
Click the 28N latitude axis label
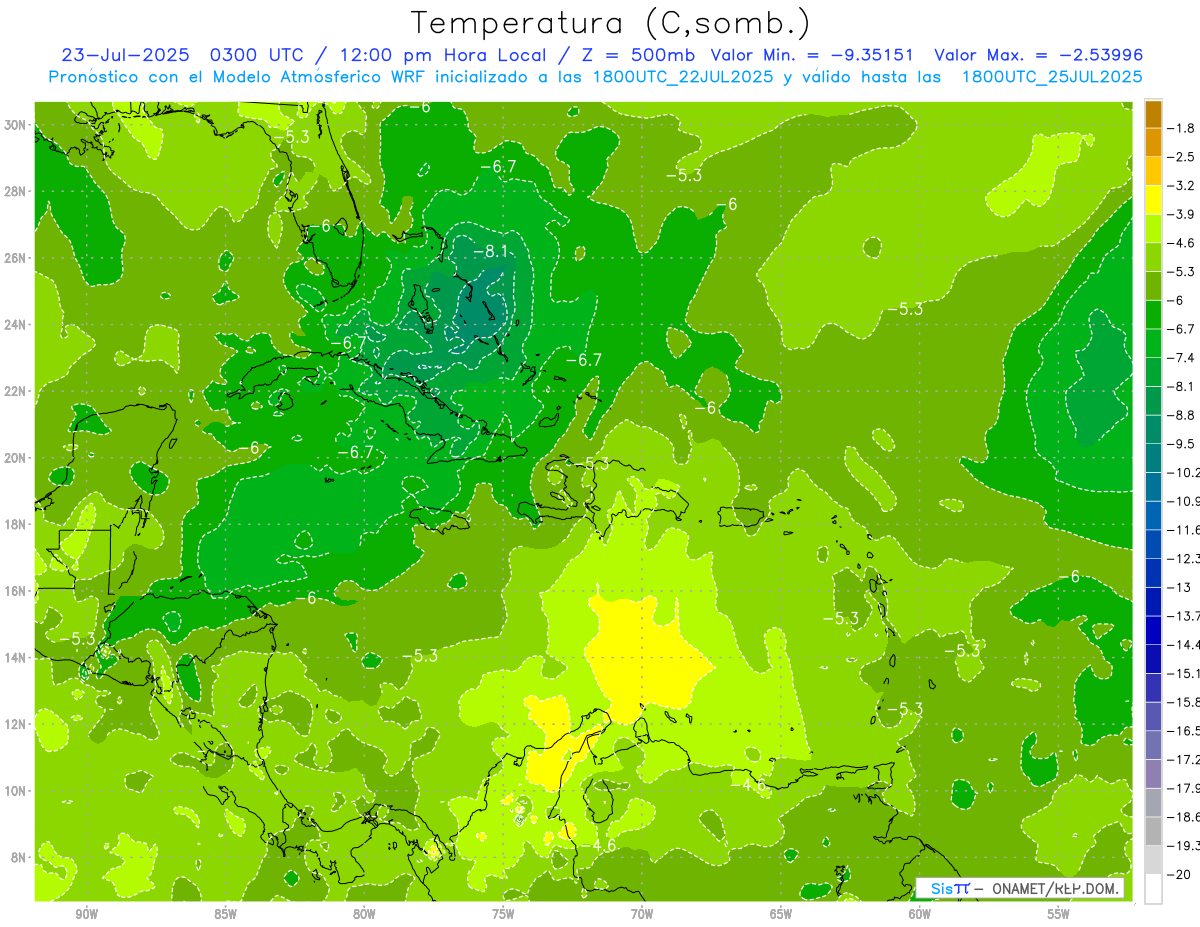[x=16, y=191]
